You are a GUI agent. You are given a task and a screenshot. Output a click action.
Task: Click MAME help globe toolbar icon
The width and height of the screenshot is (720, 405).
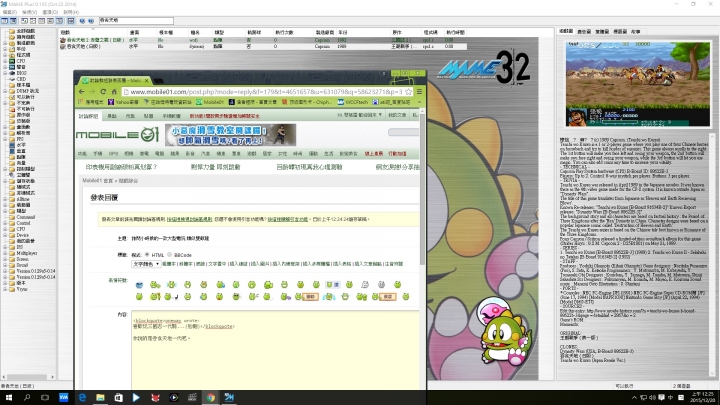(82, 21)
